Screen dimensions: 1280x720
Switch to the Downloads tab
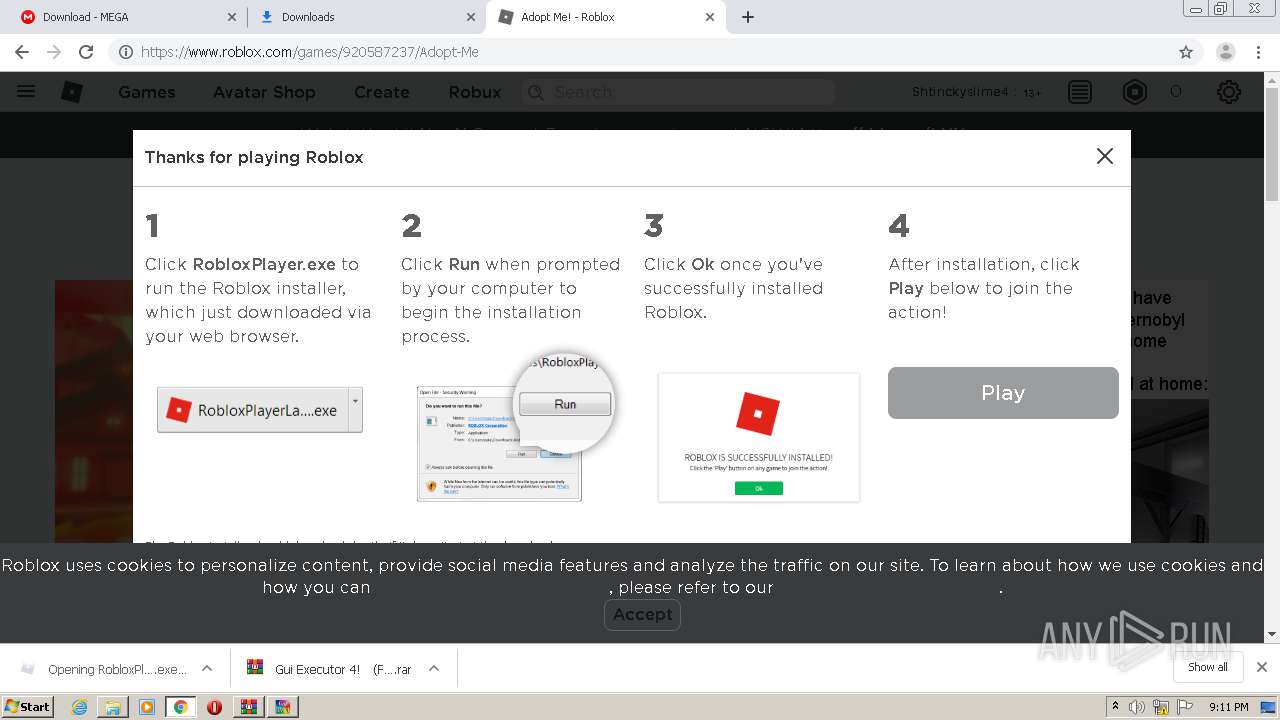(x=366, y=17)
